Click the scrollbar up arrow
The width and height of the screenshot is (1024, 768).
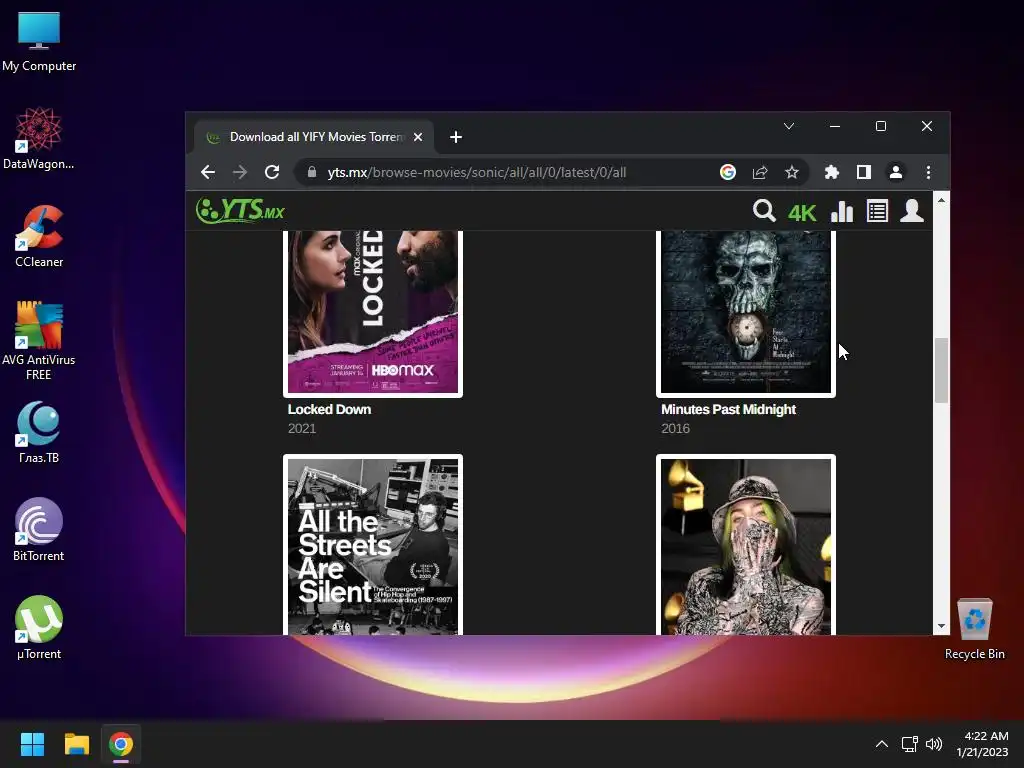tap(941, 200)
